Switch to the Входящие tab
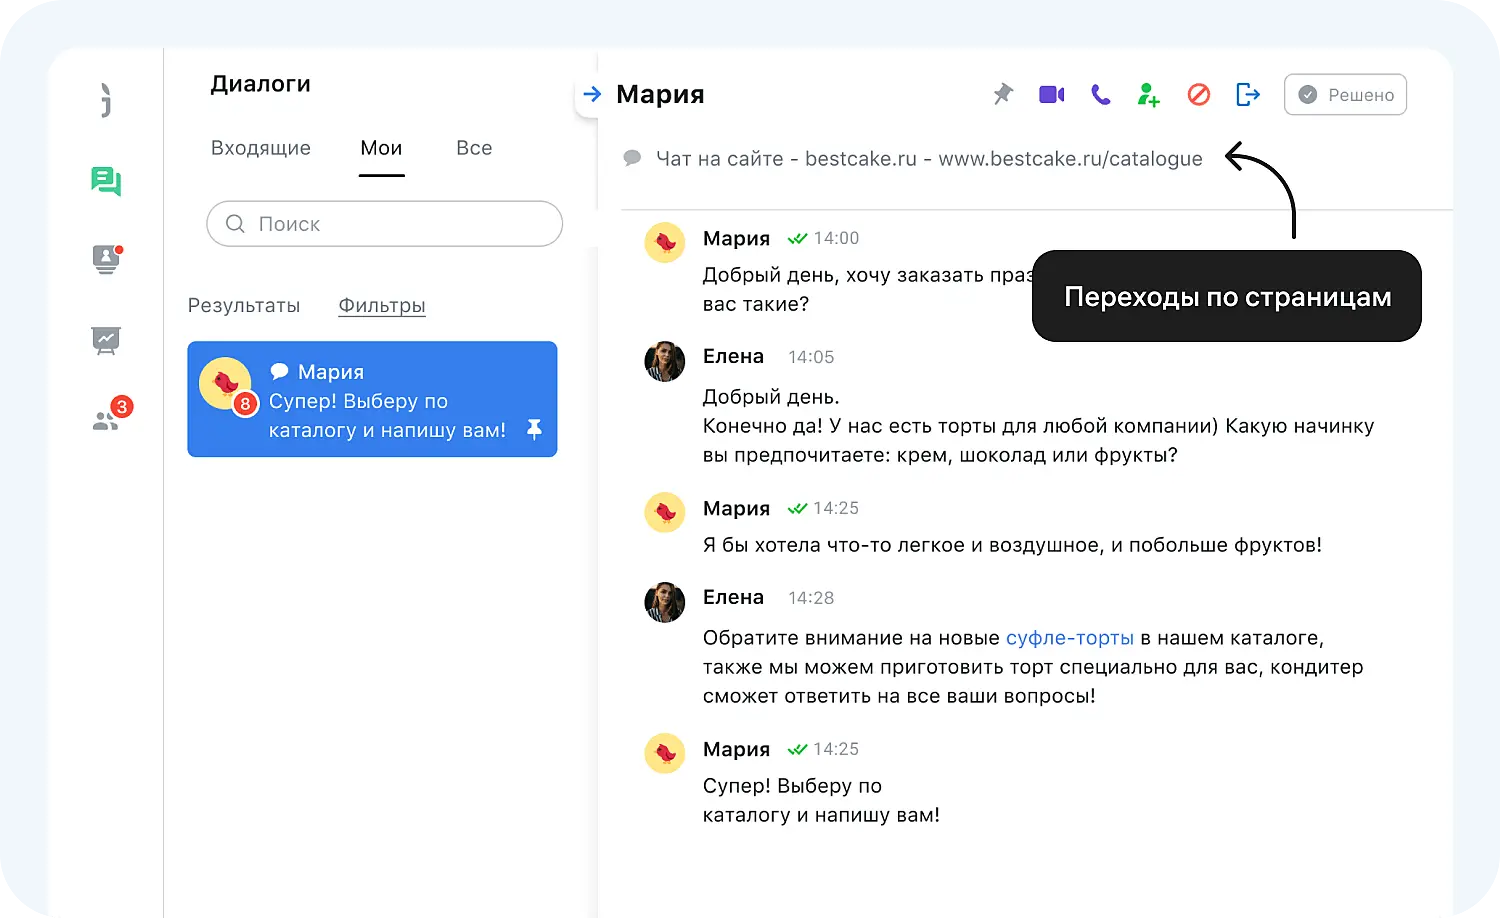This screenshot has height=918, width=1500. click(260, 147)
